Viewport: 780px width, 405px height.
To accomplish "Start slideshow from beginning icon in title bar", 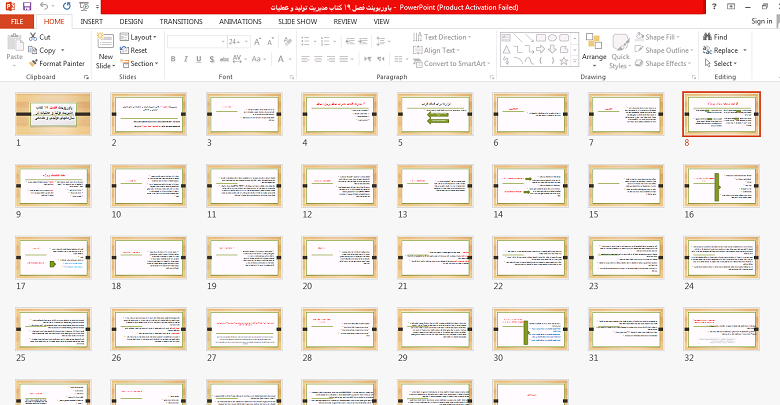I will coord(84,6).
